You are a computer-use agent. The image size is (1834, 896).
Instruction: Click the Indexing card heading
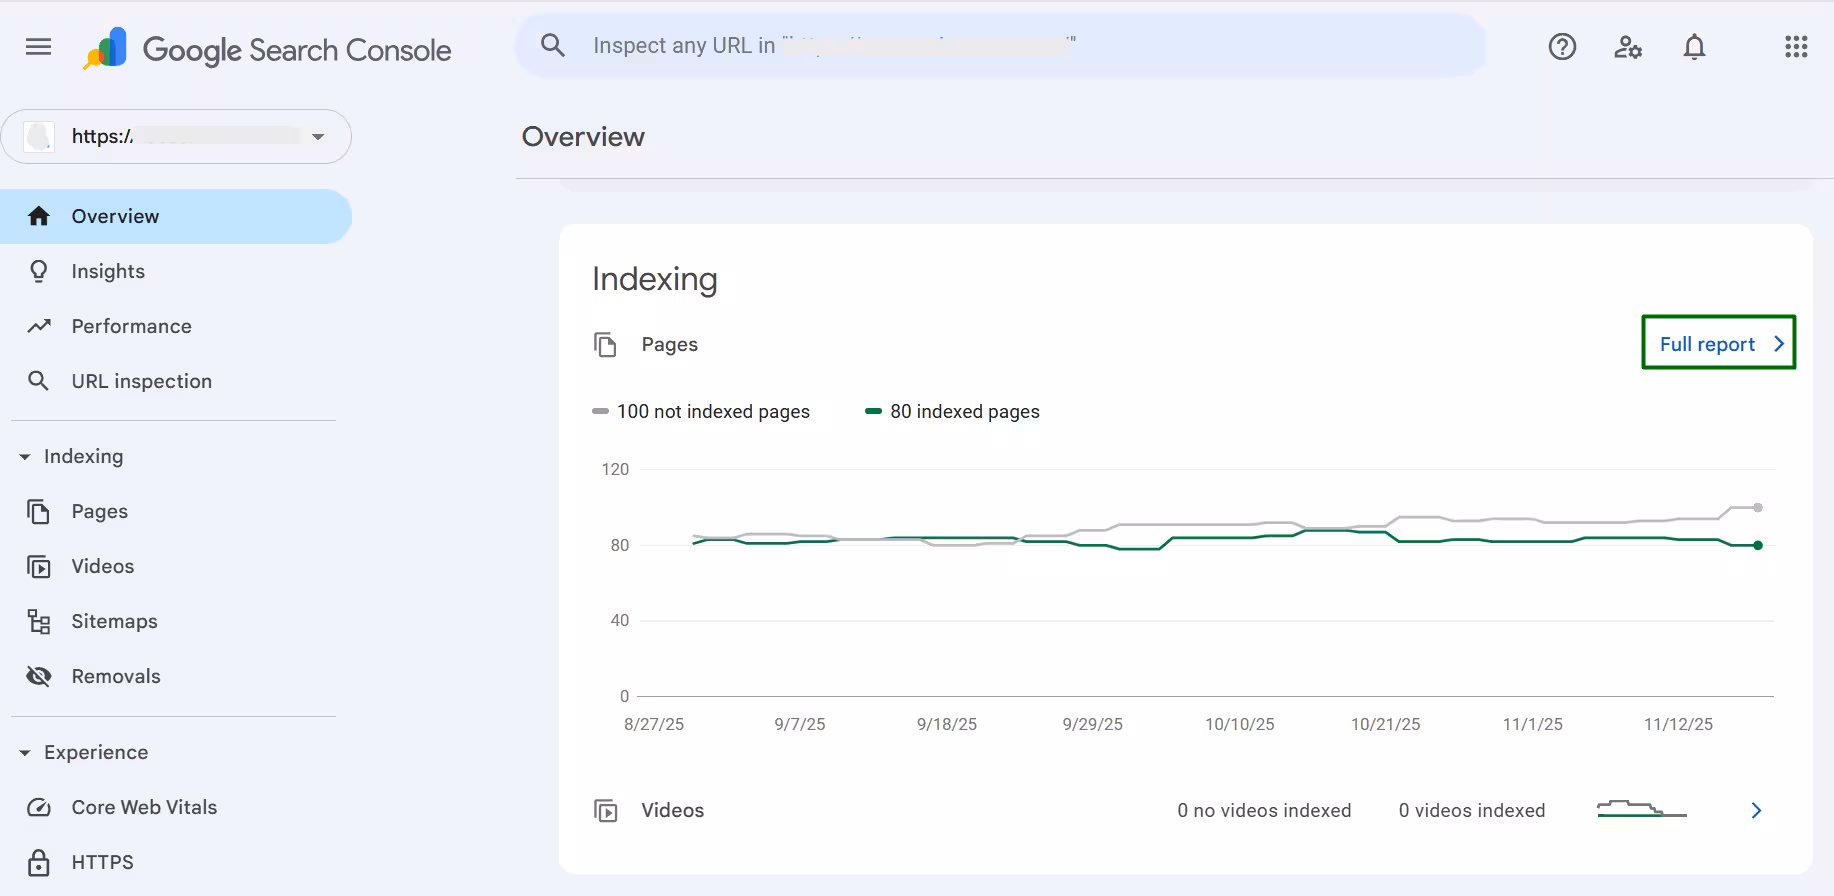pos(655,279)
